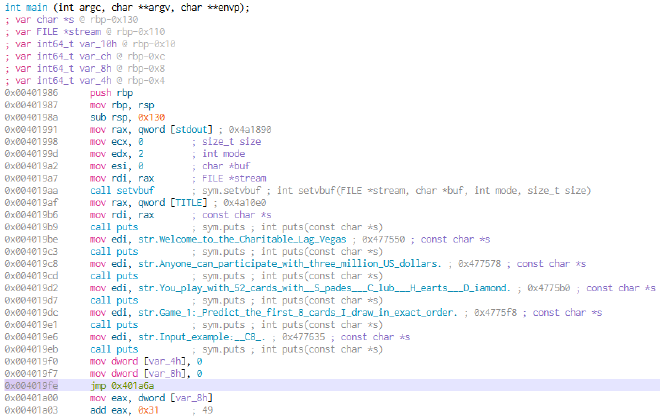Viewport: 660px width, 418px height.
Task: Click the sub rsp, 0x130 instruction
Action: pyautogui.click(x=128, y=117)
